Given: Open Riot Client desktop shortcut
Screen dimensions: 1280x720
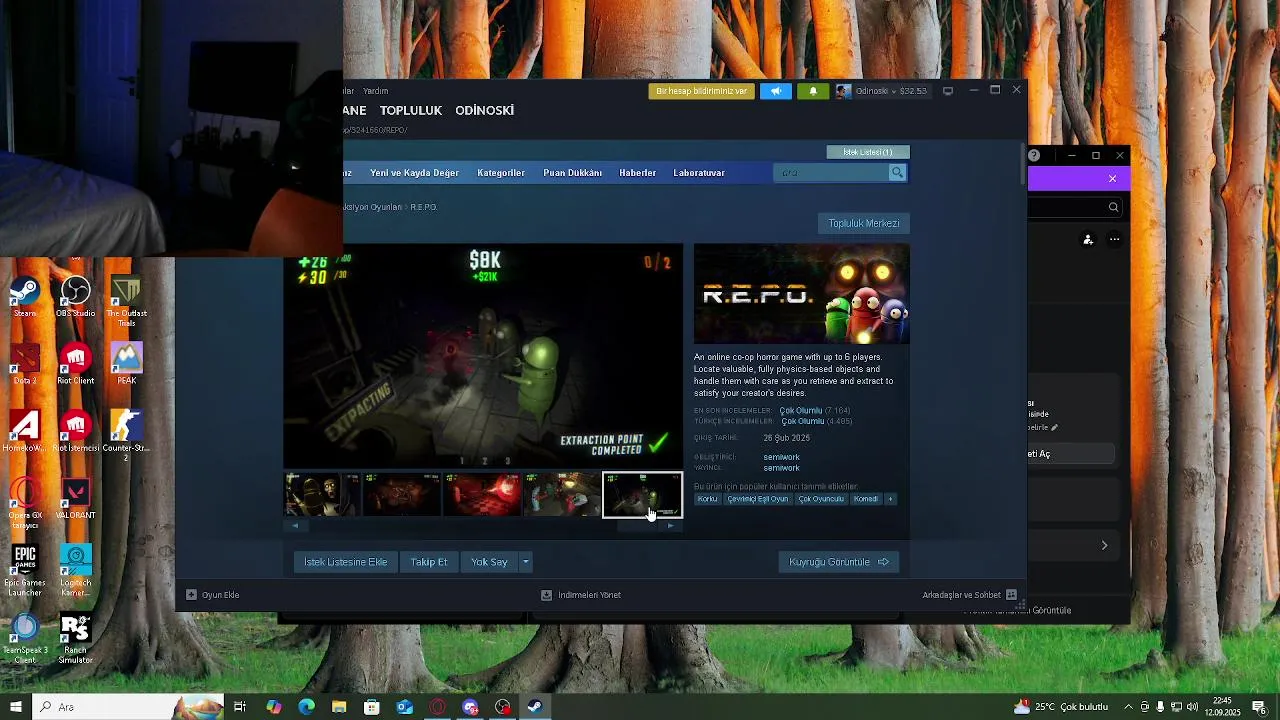Looking at the screenshot, I should [75, 364].
